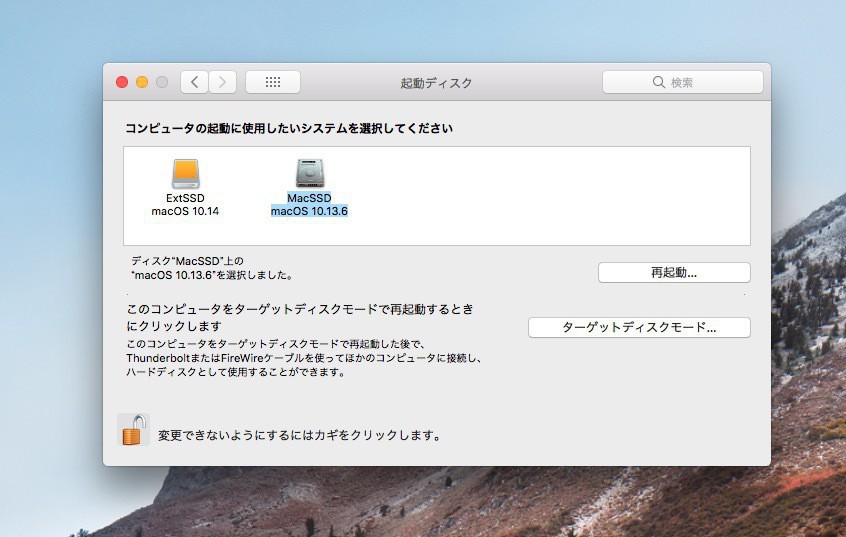Click the 再起動... restart button
This screenshot has height=537, width=846.
click(x=674, y=273)
